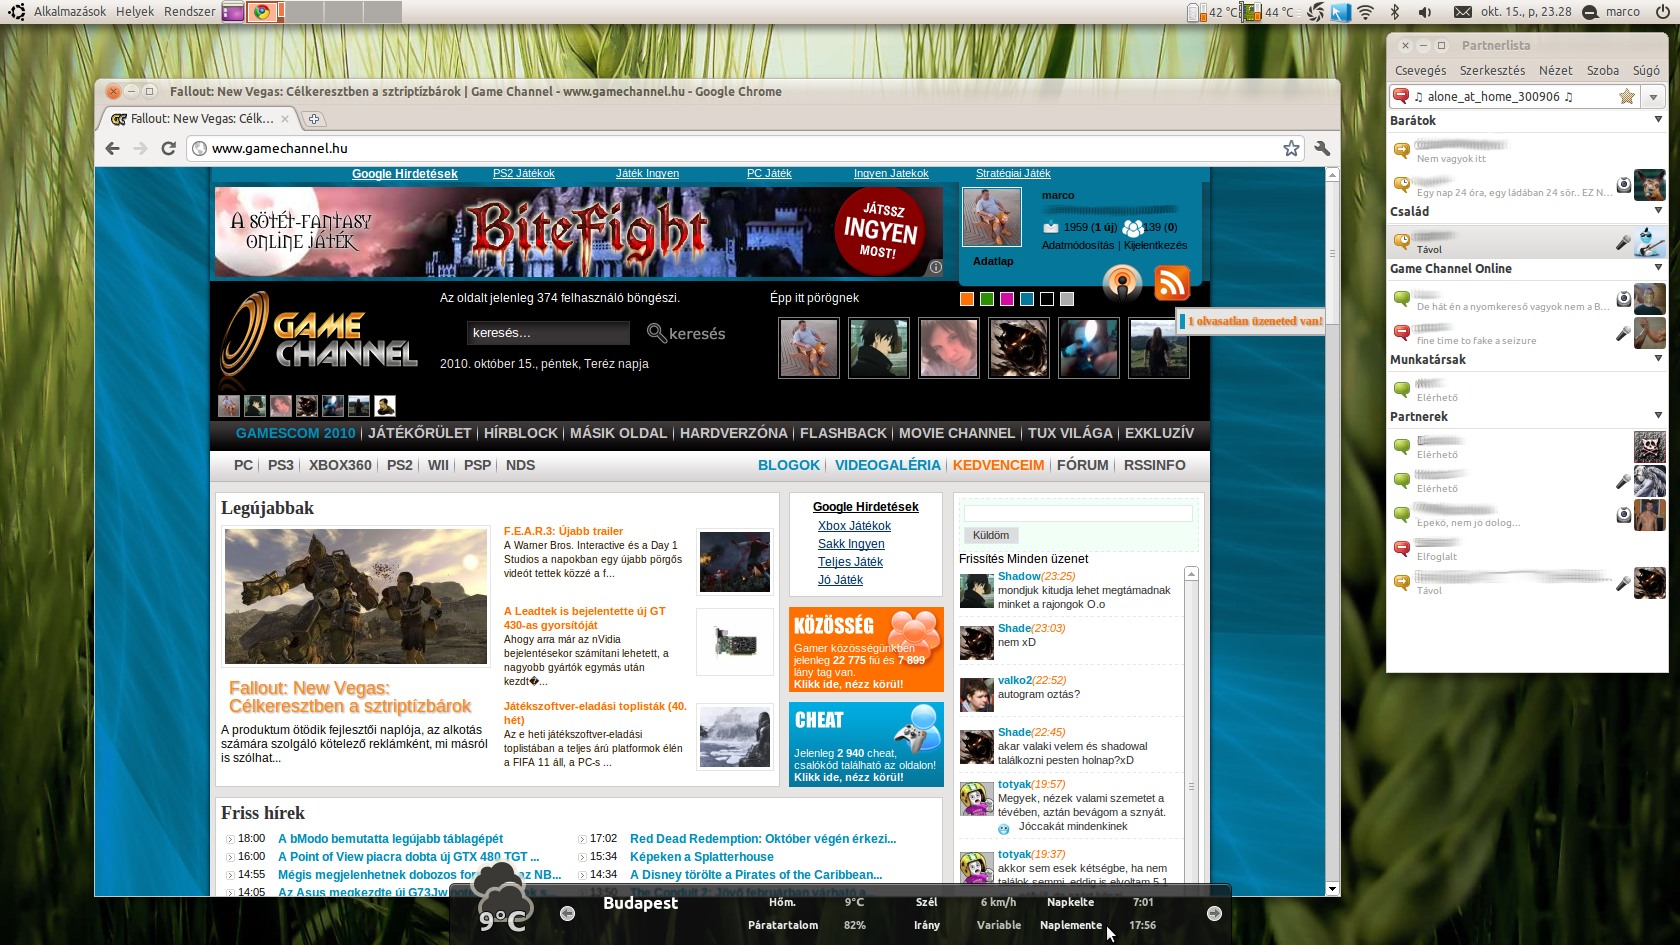The image size is (1680, 945).
Task: Click the Bluetooth icon in the system tray
Action: [x=1396, y=12]
